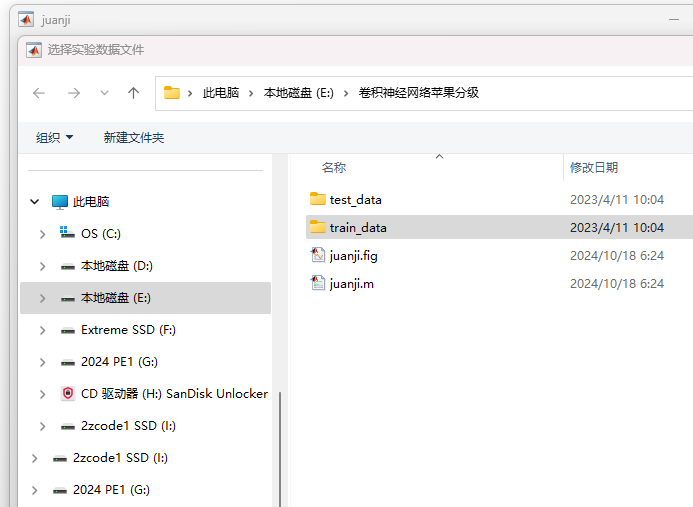Expand the 本地磁盘 (D:) node
This screenshot has width=693, height=507.
click(42, 266)
